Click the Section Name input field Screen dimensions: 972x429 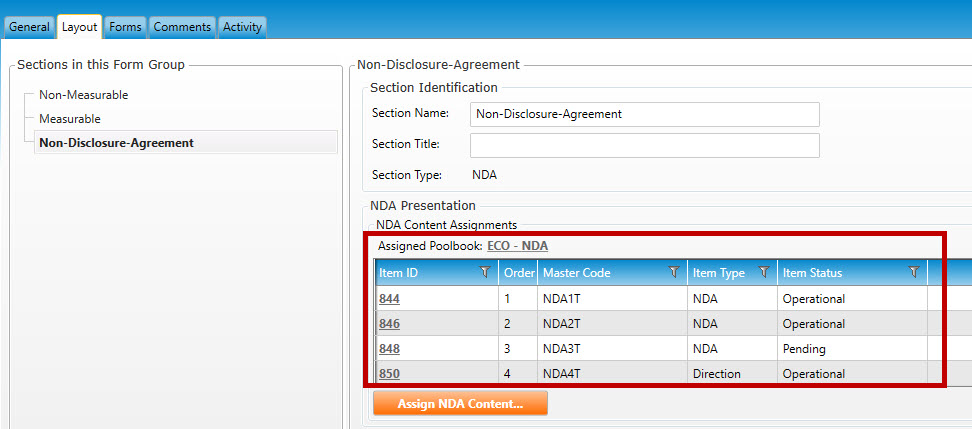click(644, 114)
